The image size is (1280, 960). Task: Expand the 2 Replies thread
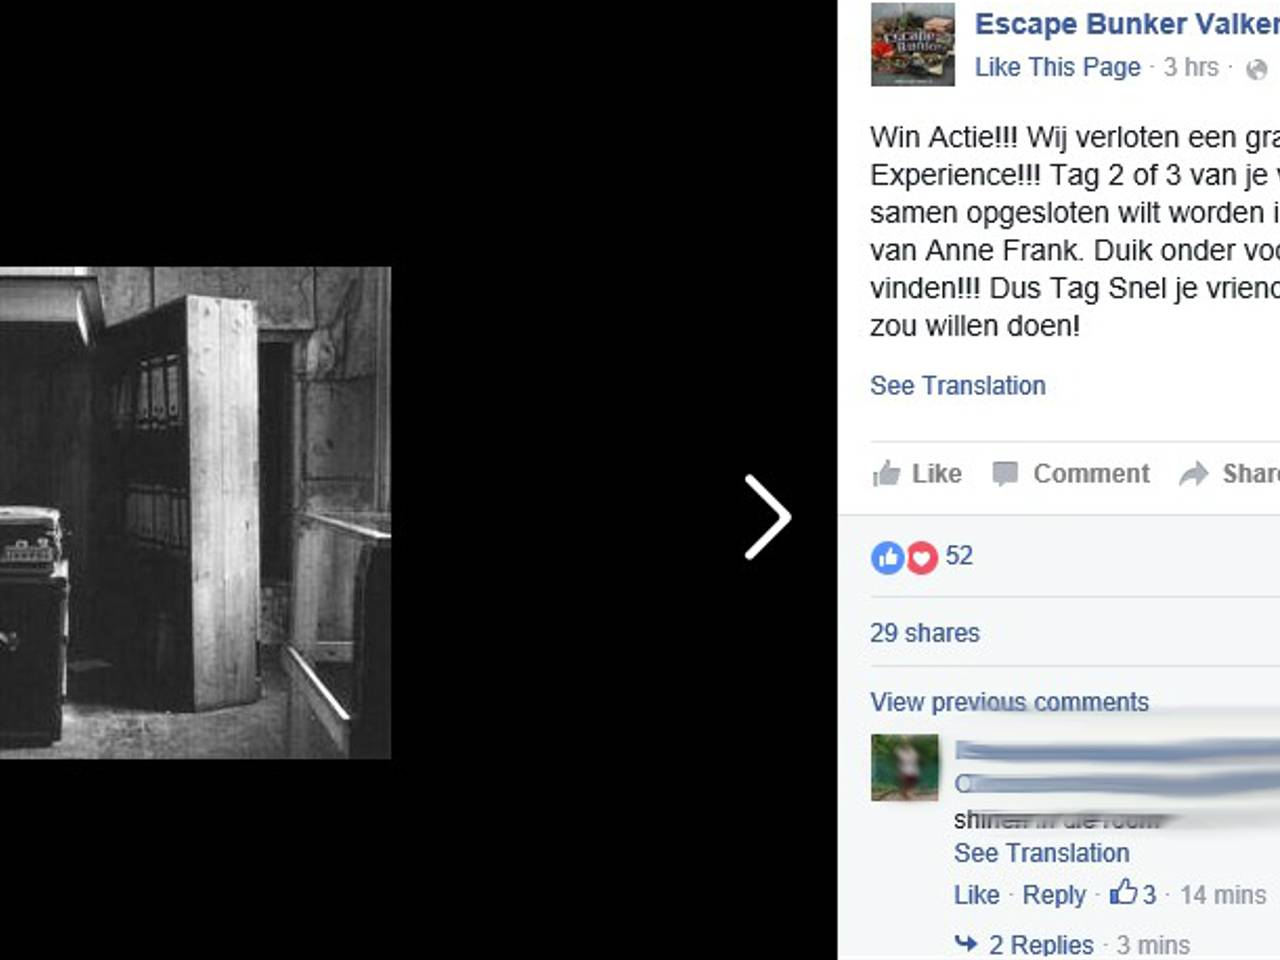(x=1041, y=944)
